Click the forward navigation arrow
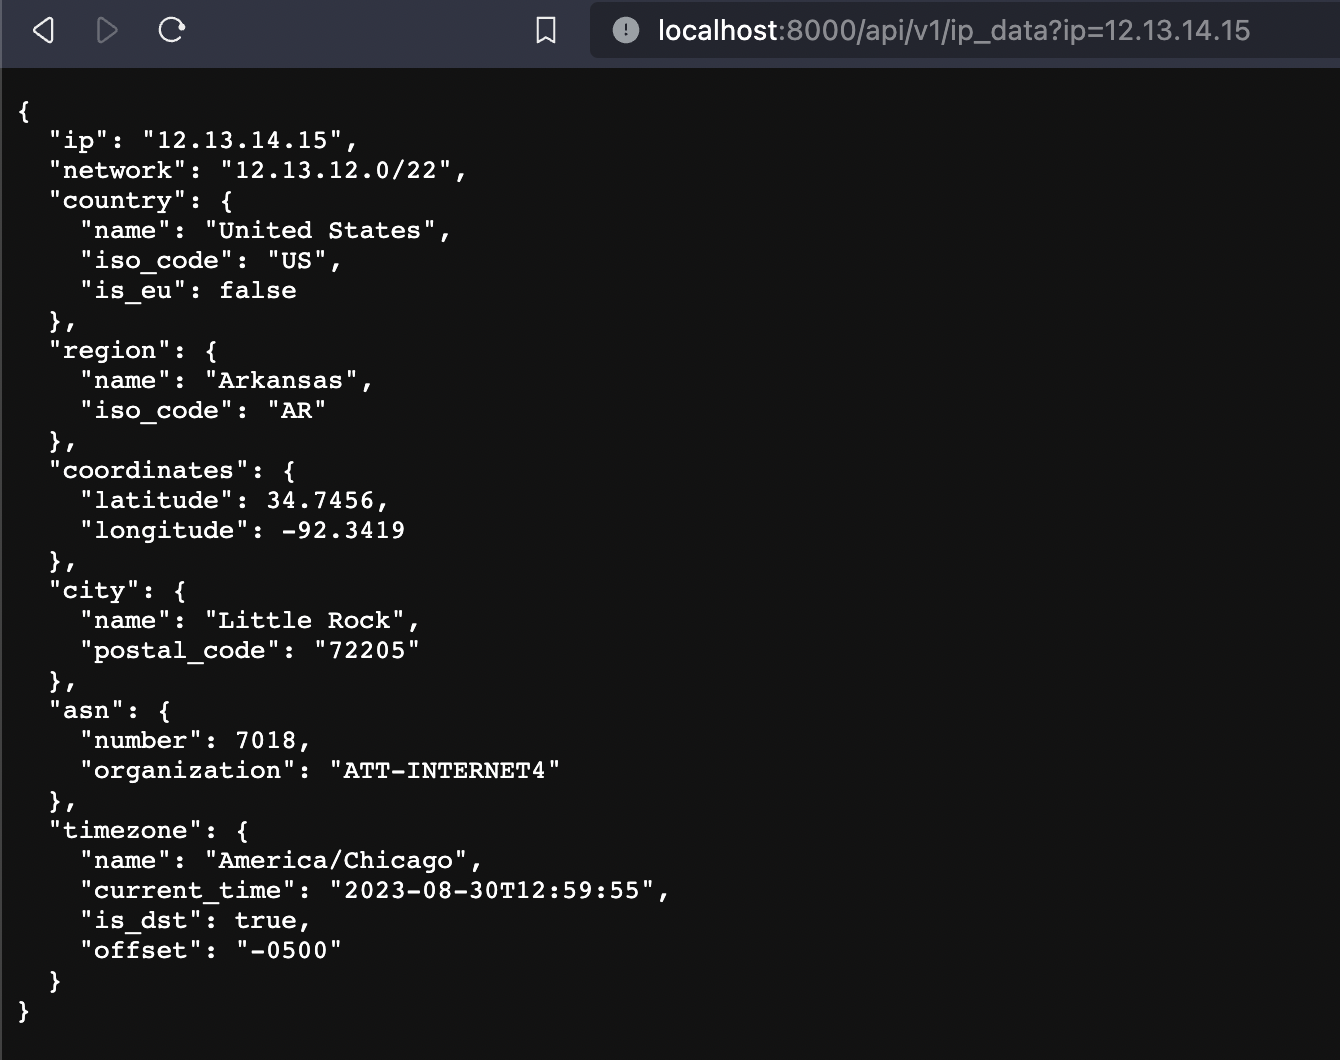Image resolution: width=1340 pixels, height=1060 pixels. [105, 31]
